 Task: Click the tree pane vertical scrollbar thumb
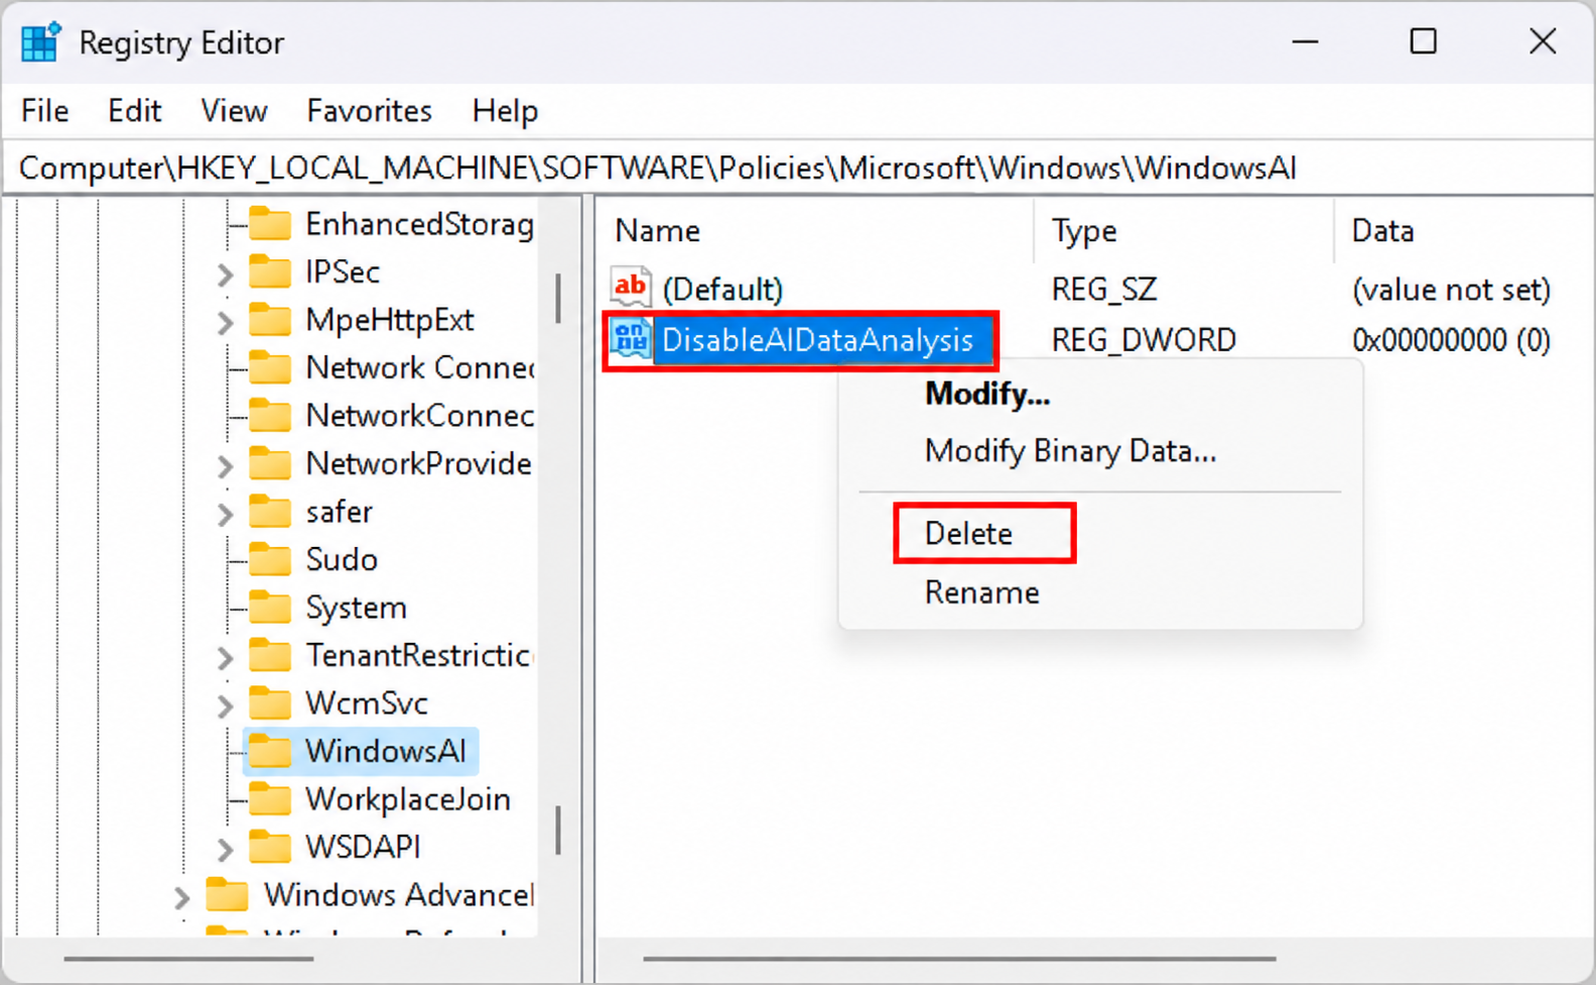(558, 298)
